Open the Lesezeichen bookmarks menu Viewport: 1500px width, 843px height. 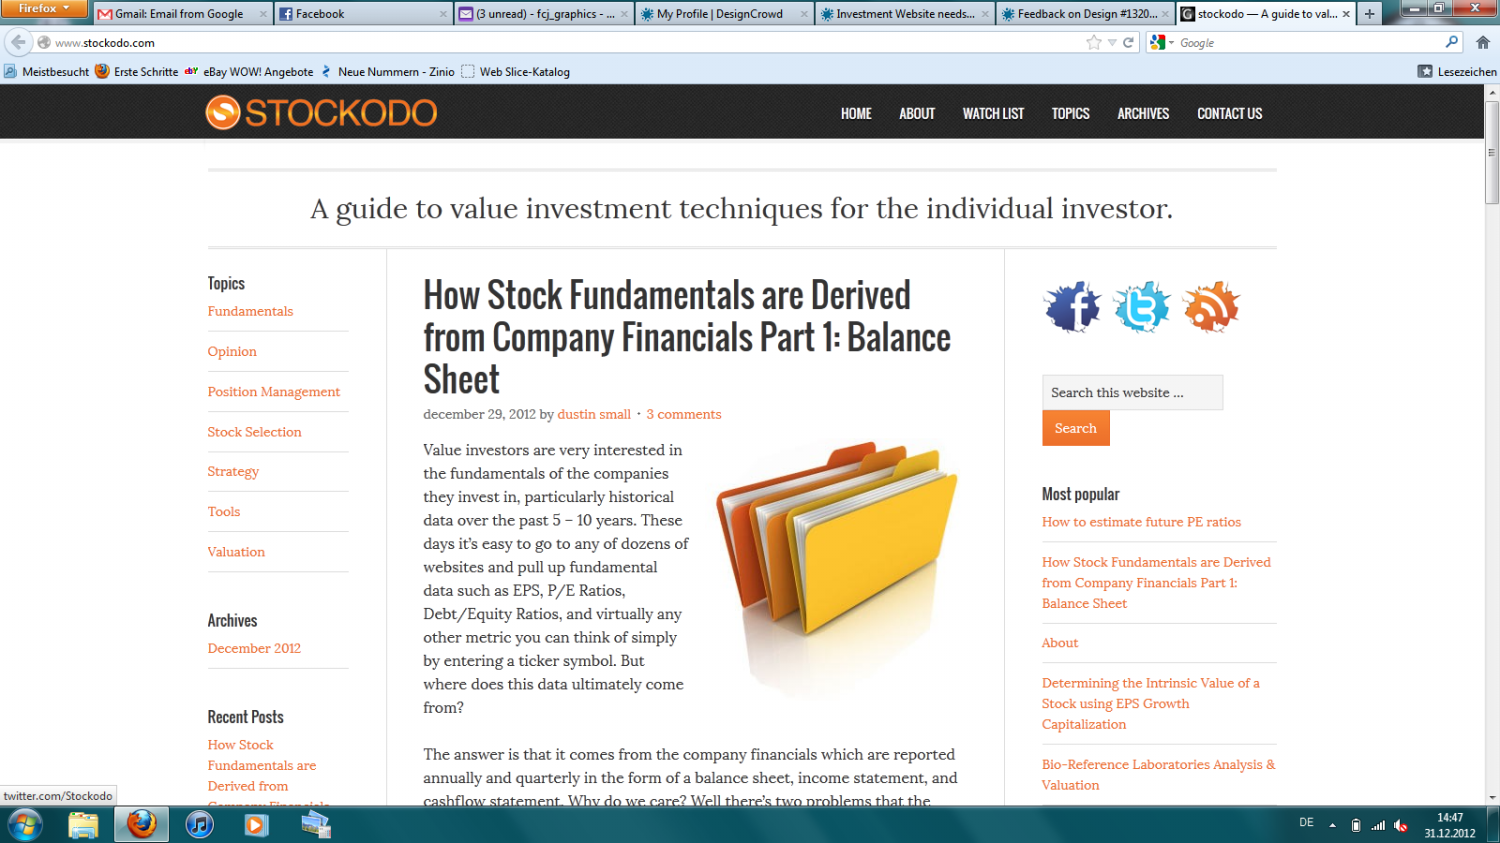(x=1457, y=72)
